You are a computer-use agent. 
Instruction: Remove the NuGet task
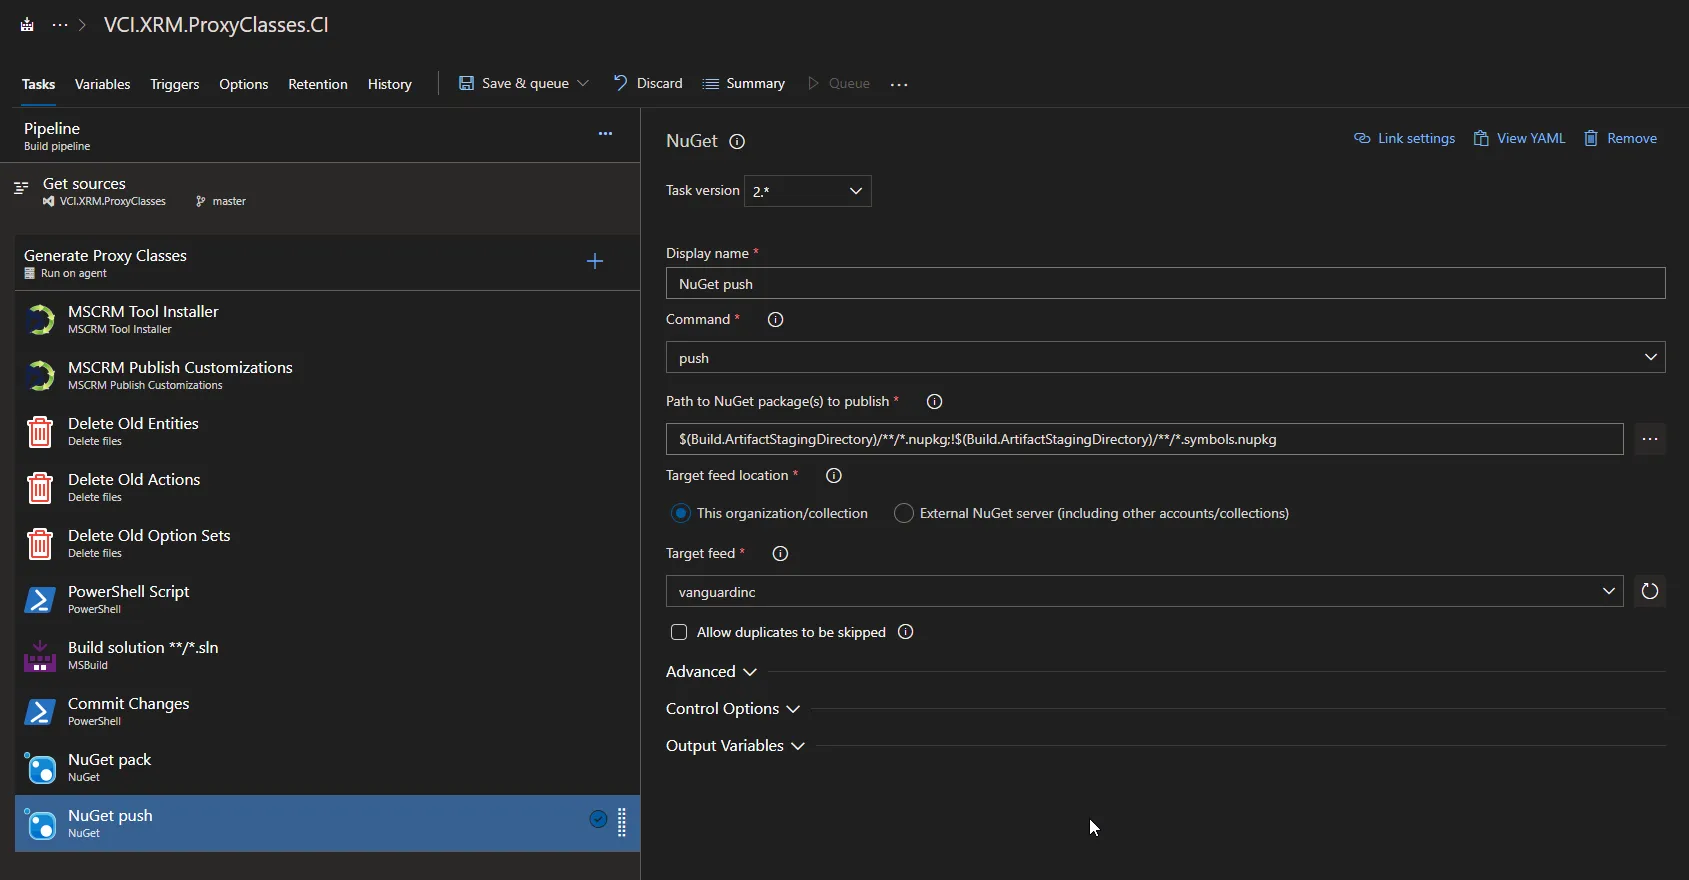(x=1620, y=138)
